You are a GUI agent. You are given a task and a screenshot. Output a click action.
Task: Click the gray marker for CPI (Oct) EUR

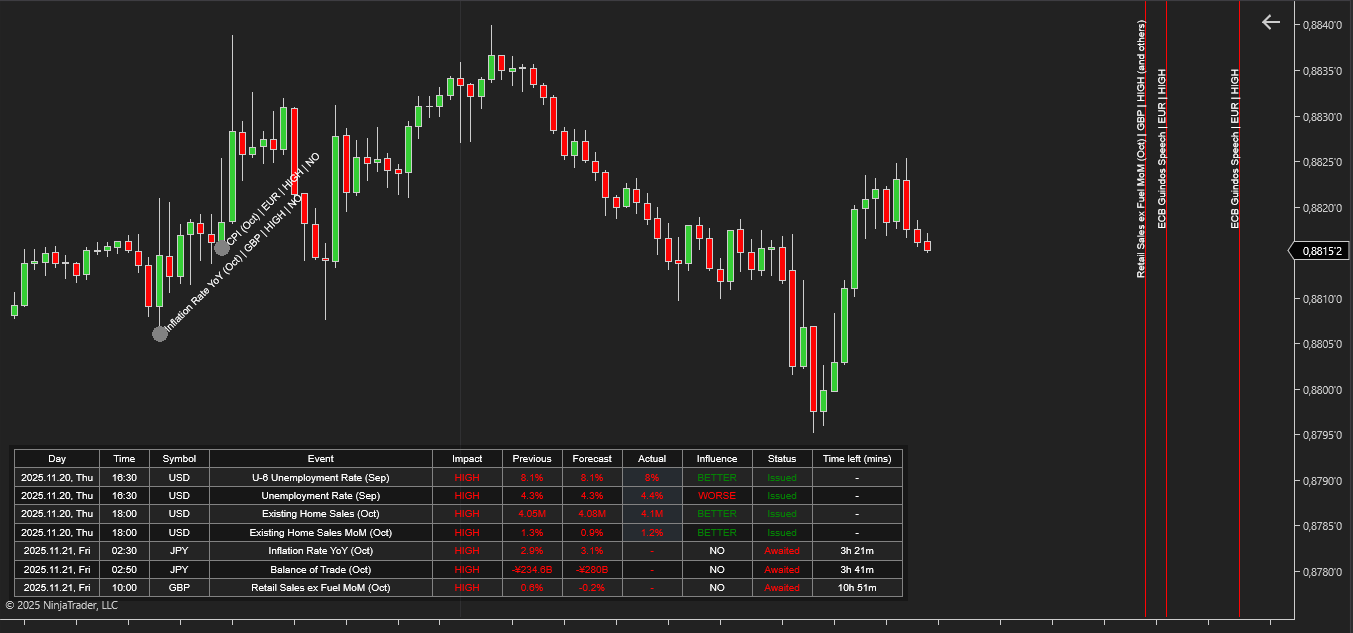(222, 247)
